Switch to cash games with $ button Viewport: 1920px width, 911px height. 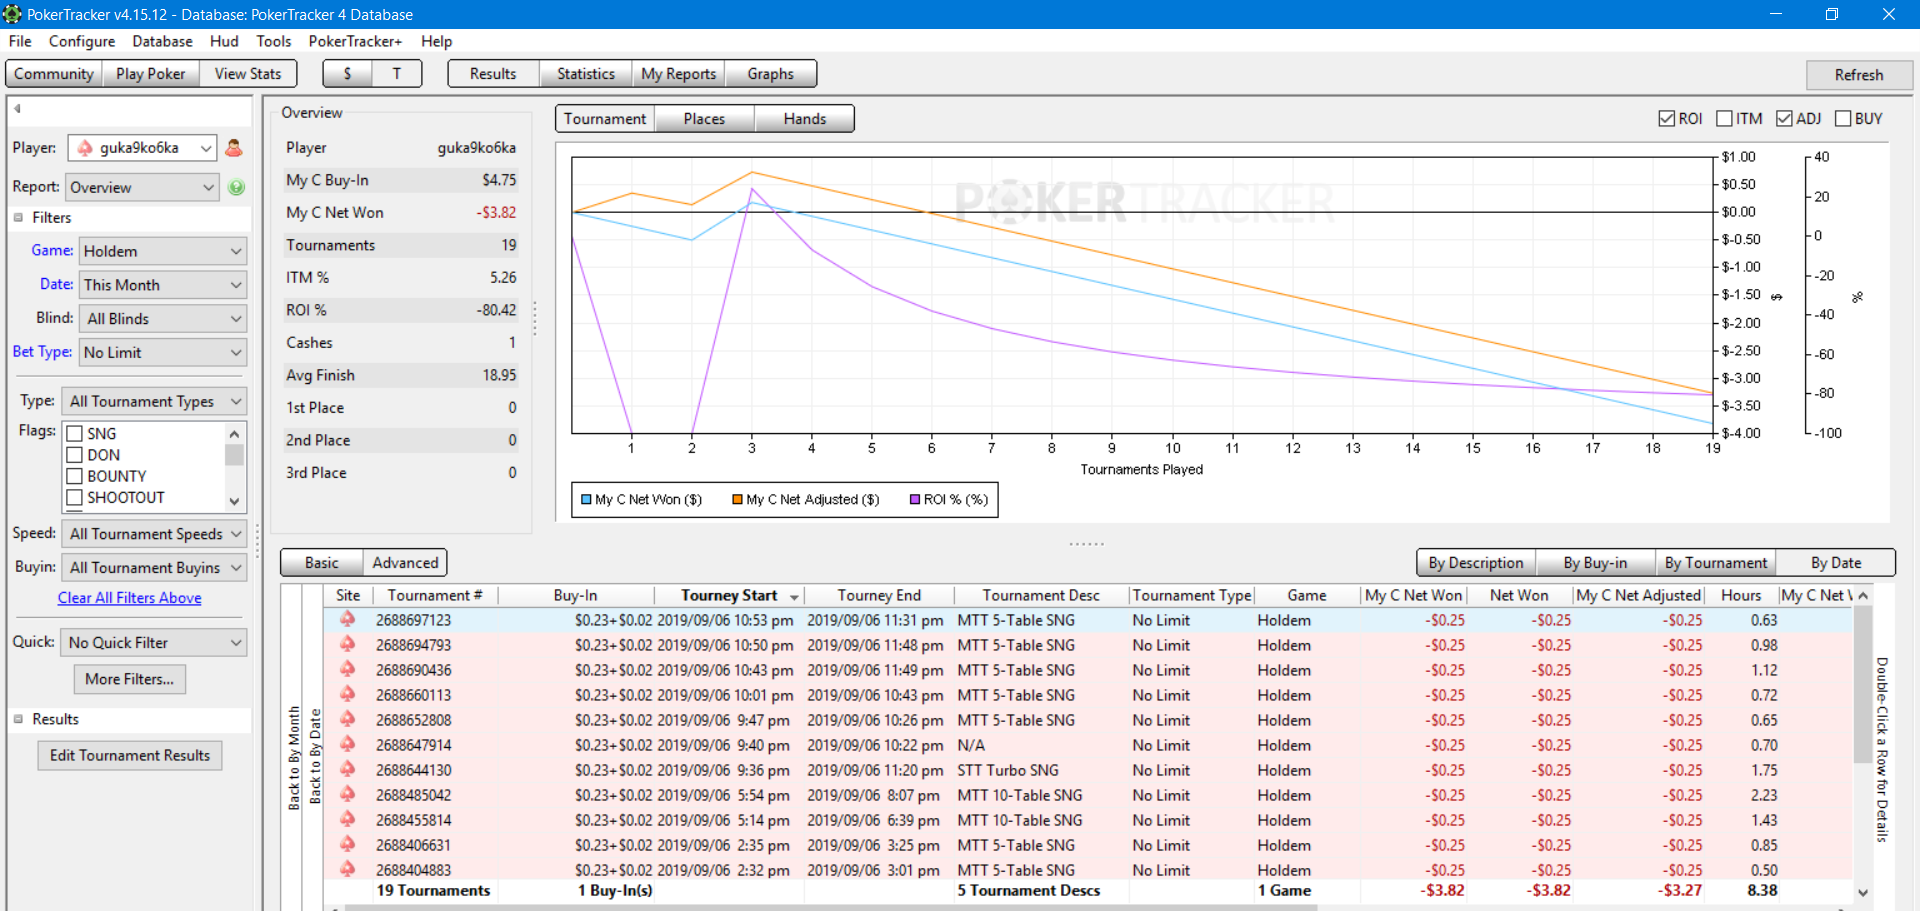click(x=347, y=74)
